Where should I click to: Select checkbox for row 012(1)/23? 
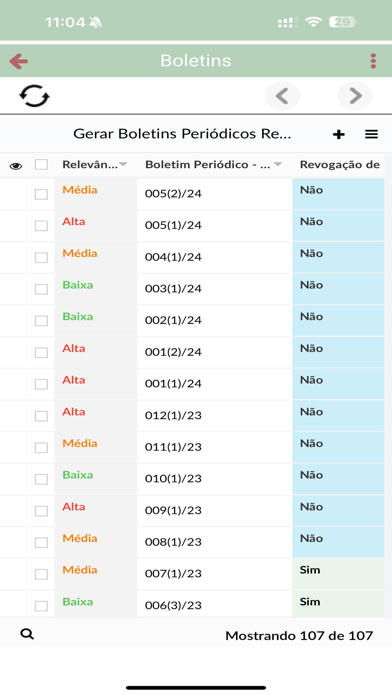41,416
